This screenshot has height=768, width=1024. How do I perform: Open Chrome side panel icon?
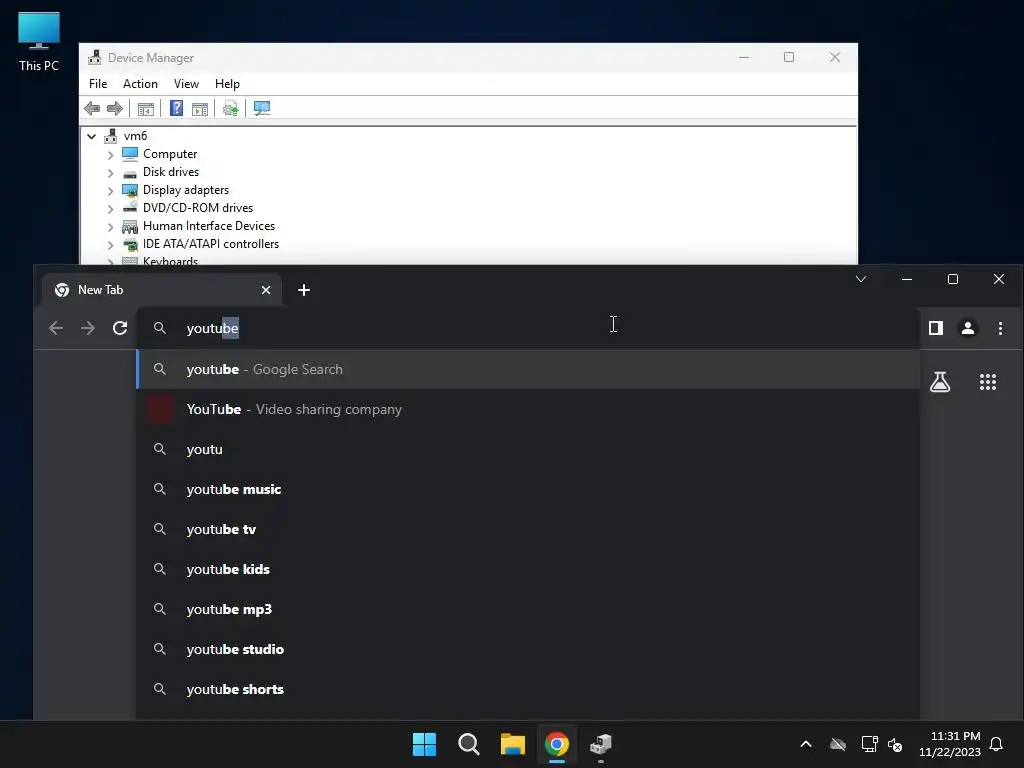tap(936, 328)
